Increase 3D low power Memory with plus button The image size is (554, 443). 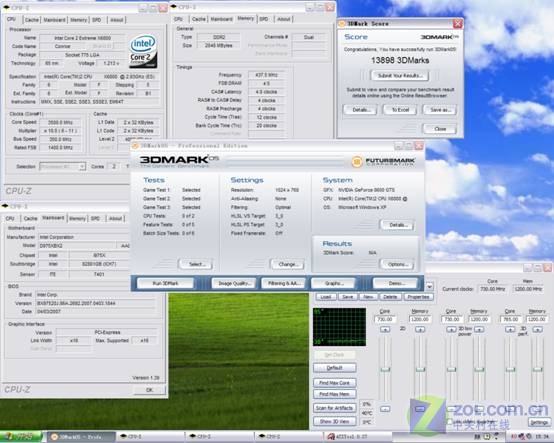pyautogui.click(x=479, y=329)
